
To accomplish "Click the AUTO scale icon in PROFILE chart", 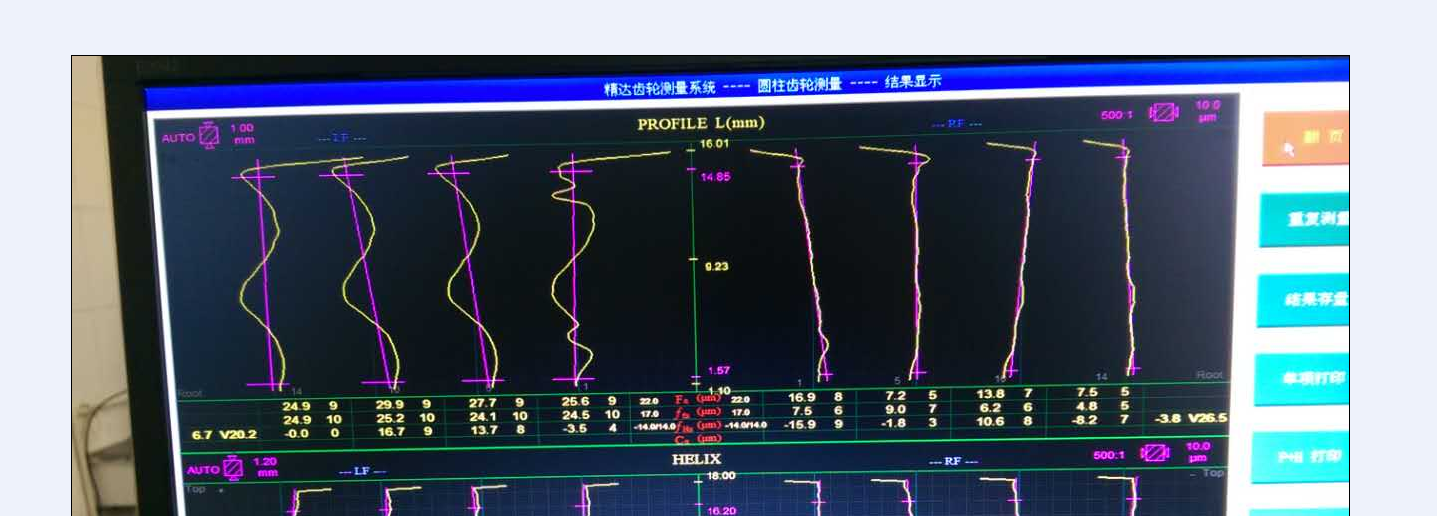I will click(x=209, y=135).
